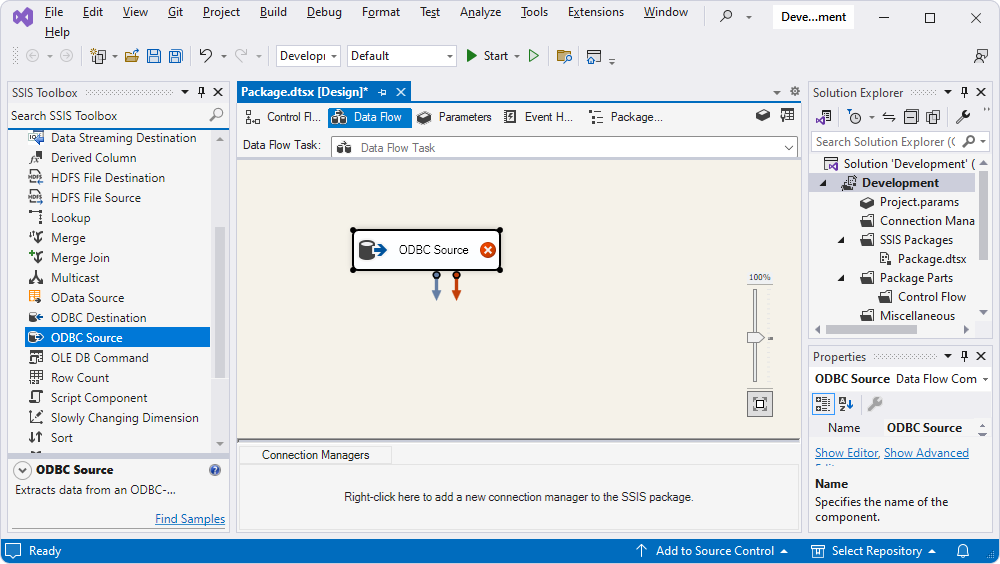Click the Find Samples link
This screenshot has height=564, width=1000.
tap(190, 519)
